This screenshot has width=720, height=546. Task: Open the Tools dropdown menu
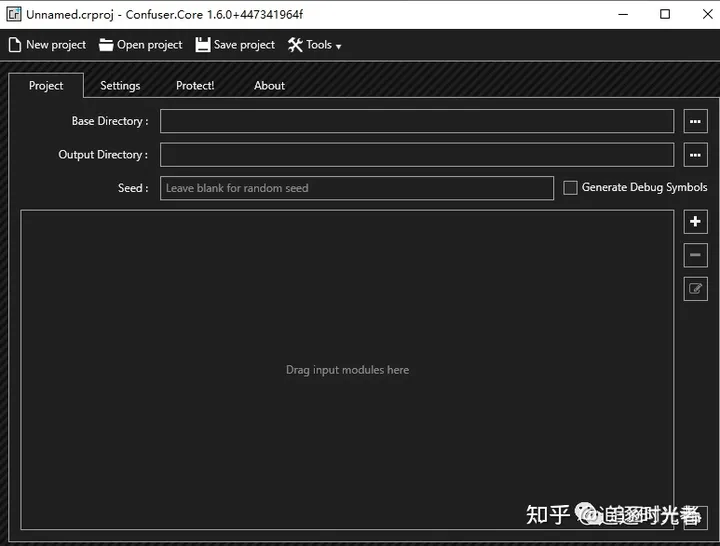(x=315, y=45)
